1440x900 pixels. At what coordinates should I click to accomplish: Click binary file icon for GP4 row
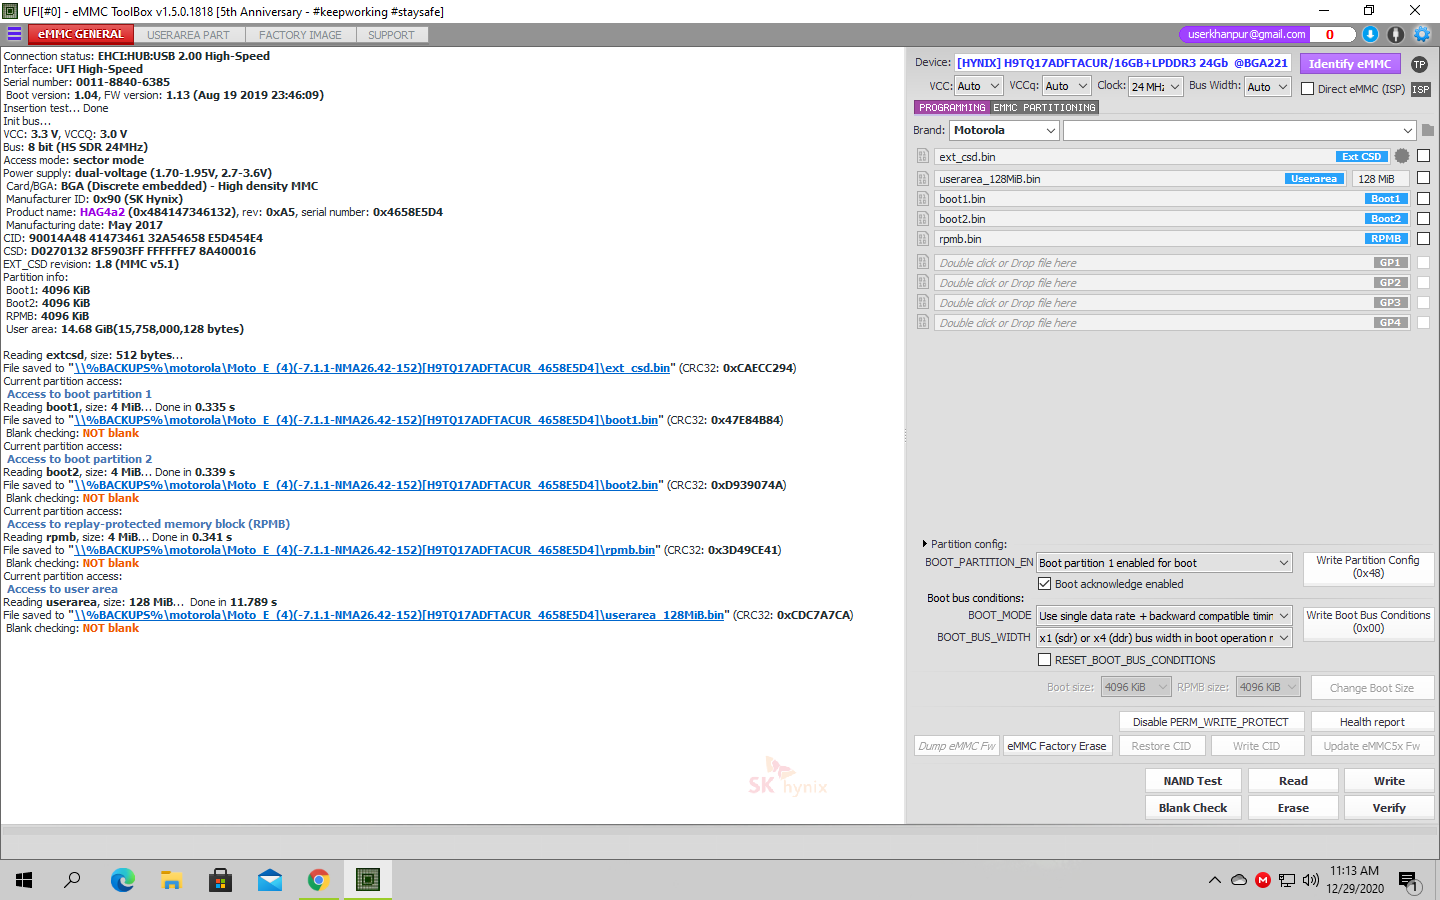coord(923,322)
